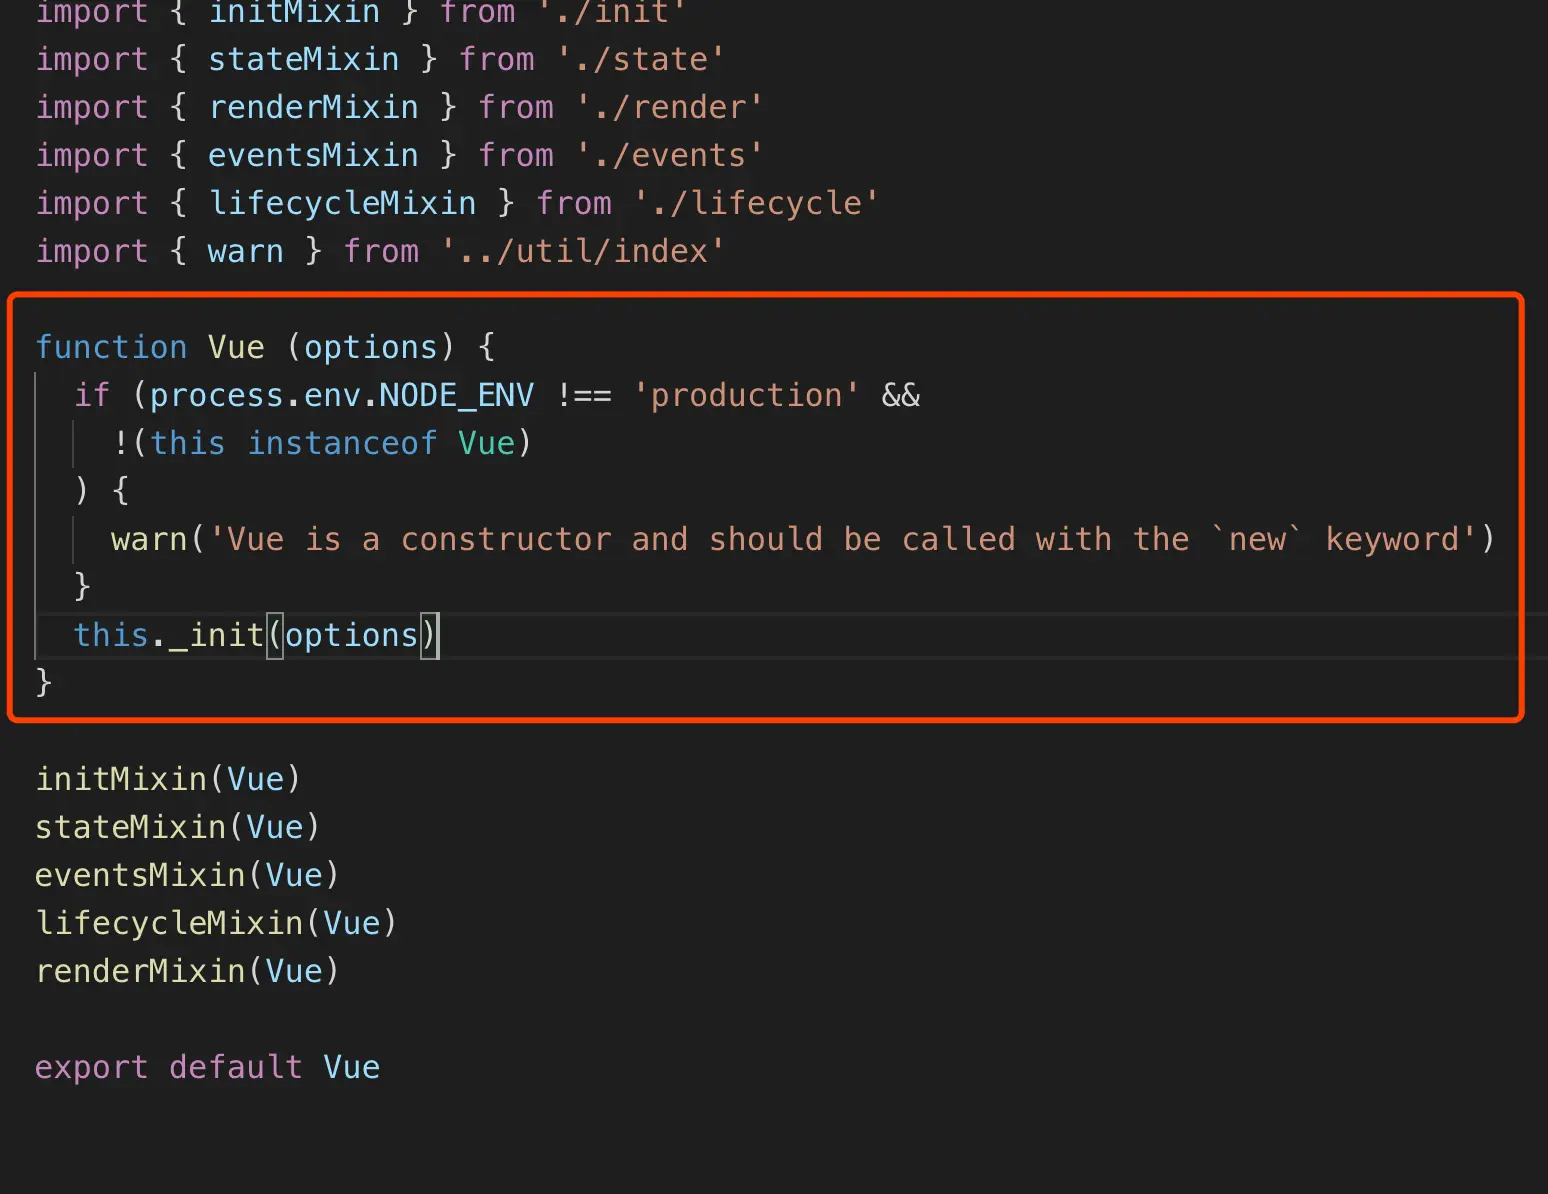Click the stateMixin(Vue) call
Screen dimensions: 1548x1194
(x=178, y=827)
